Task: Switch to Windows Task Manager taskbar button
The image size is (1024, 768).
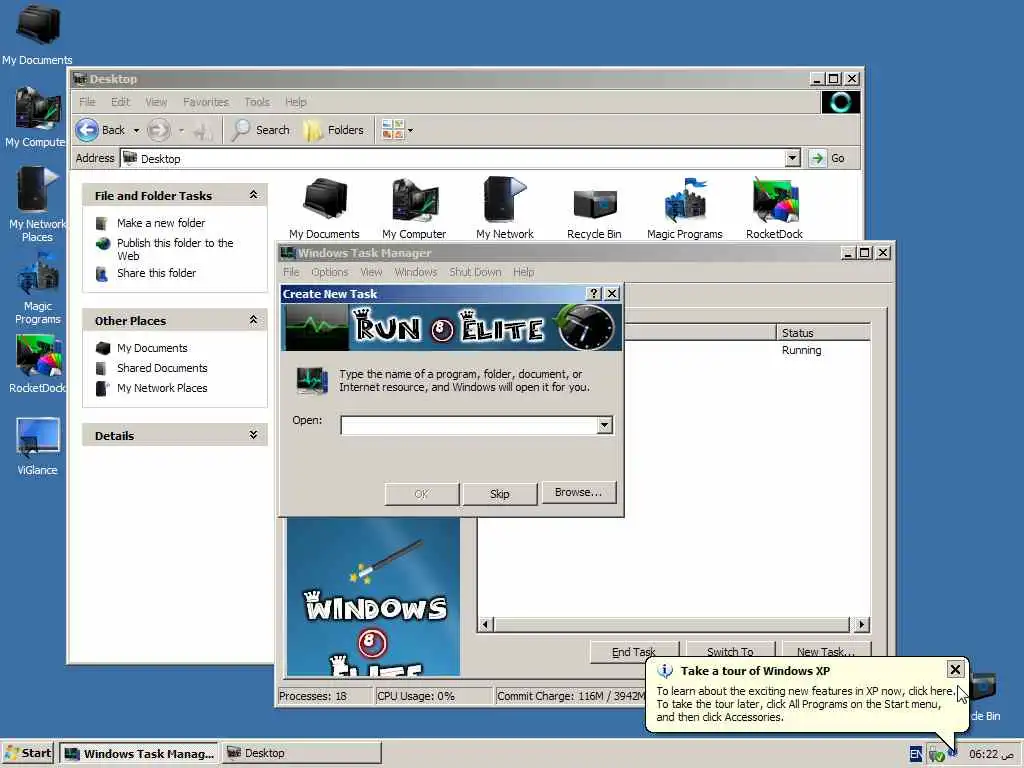Action: pos(139,753)
